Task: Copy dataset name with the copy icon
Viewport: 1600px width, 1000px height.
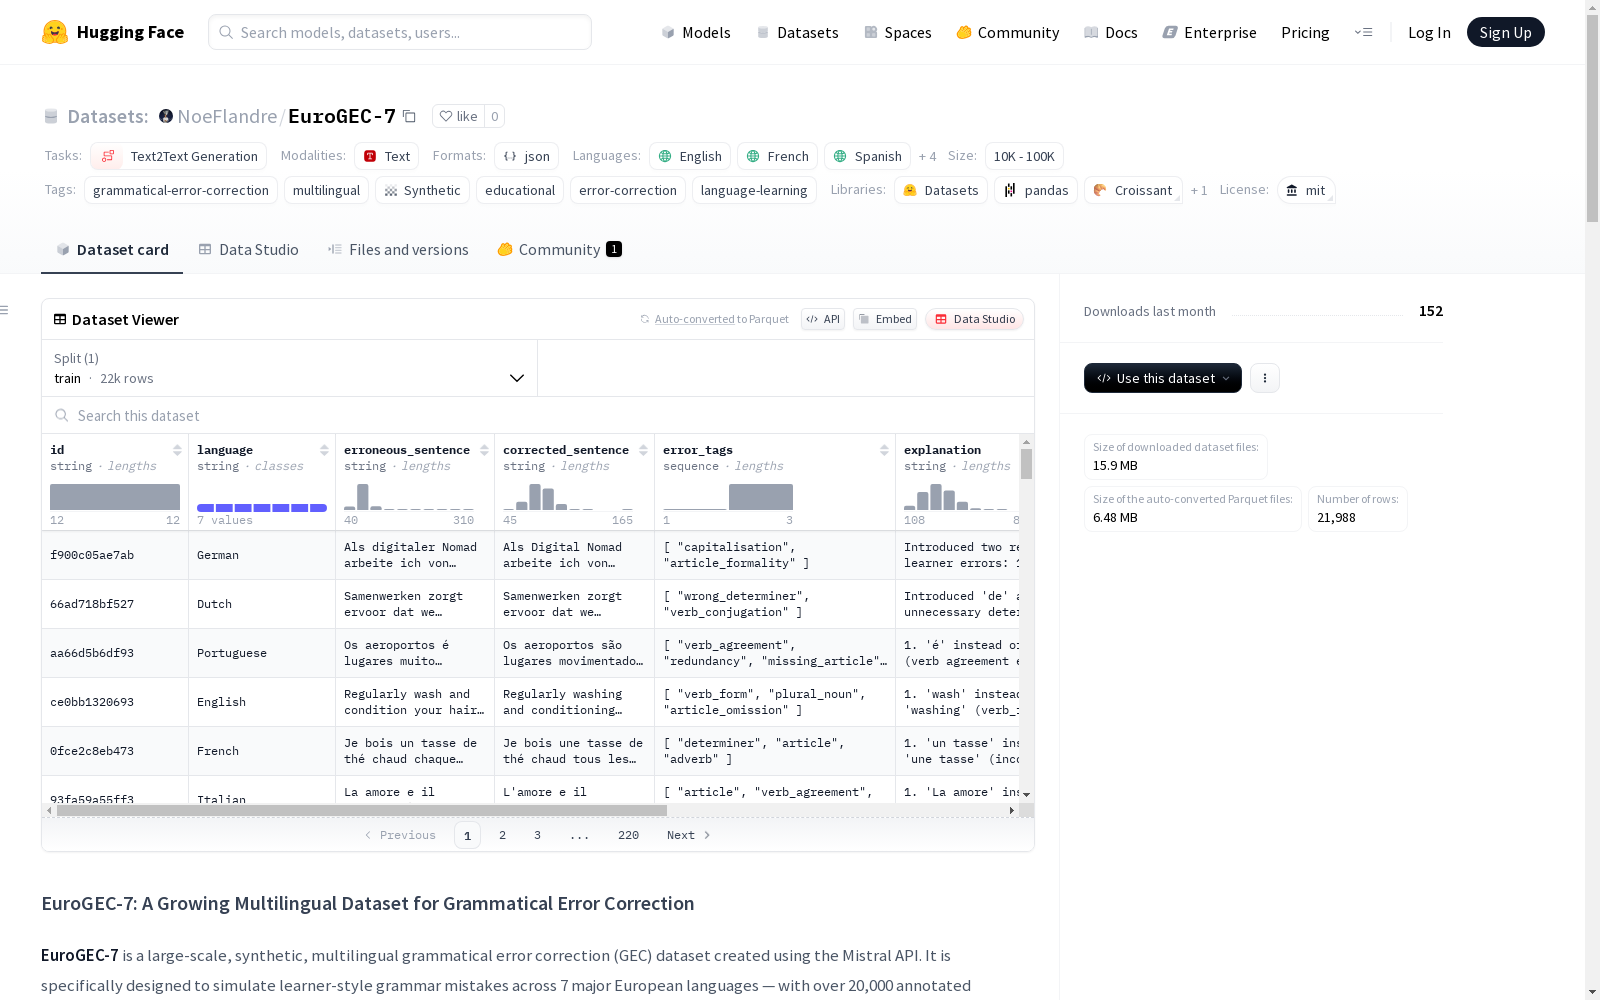Action: 409,116
